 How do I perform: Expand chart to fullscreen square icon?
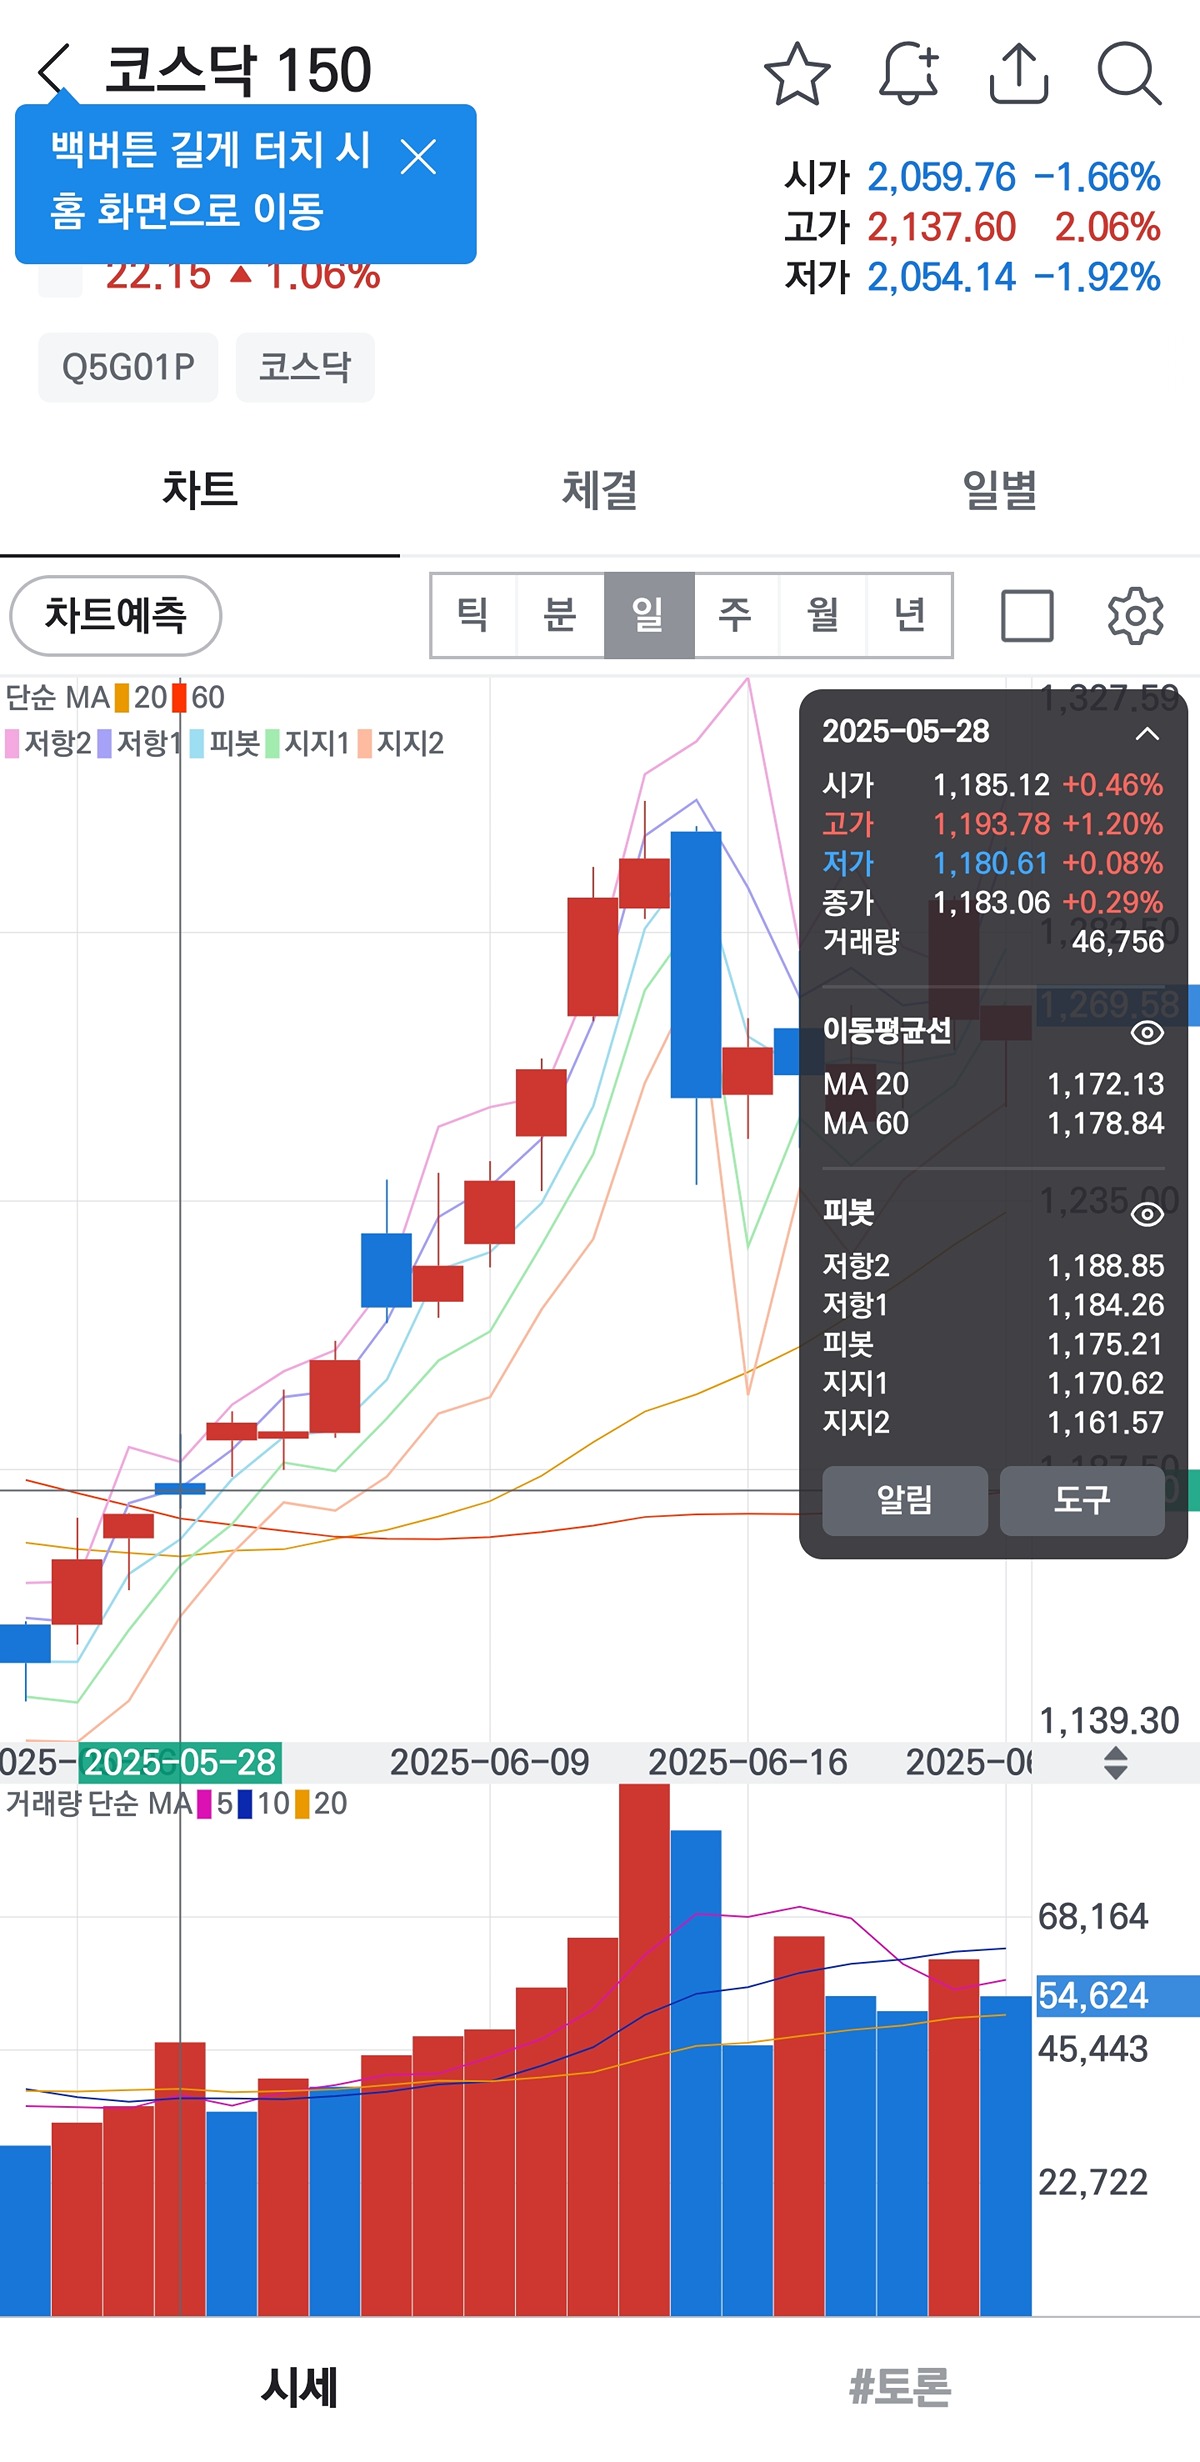(x=1027, y=615)
